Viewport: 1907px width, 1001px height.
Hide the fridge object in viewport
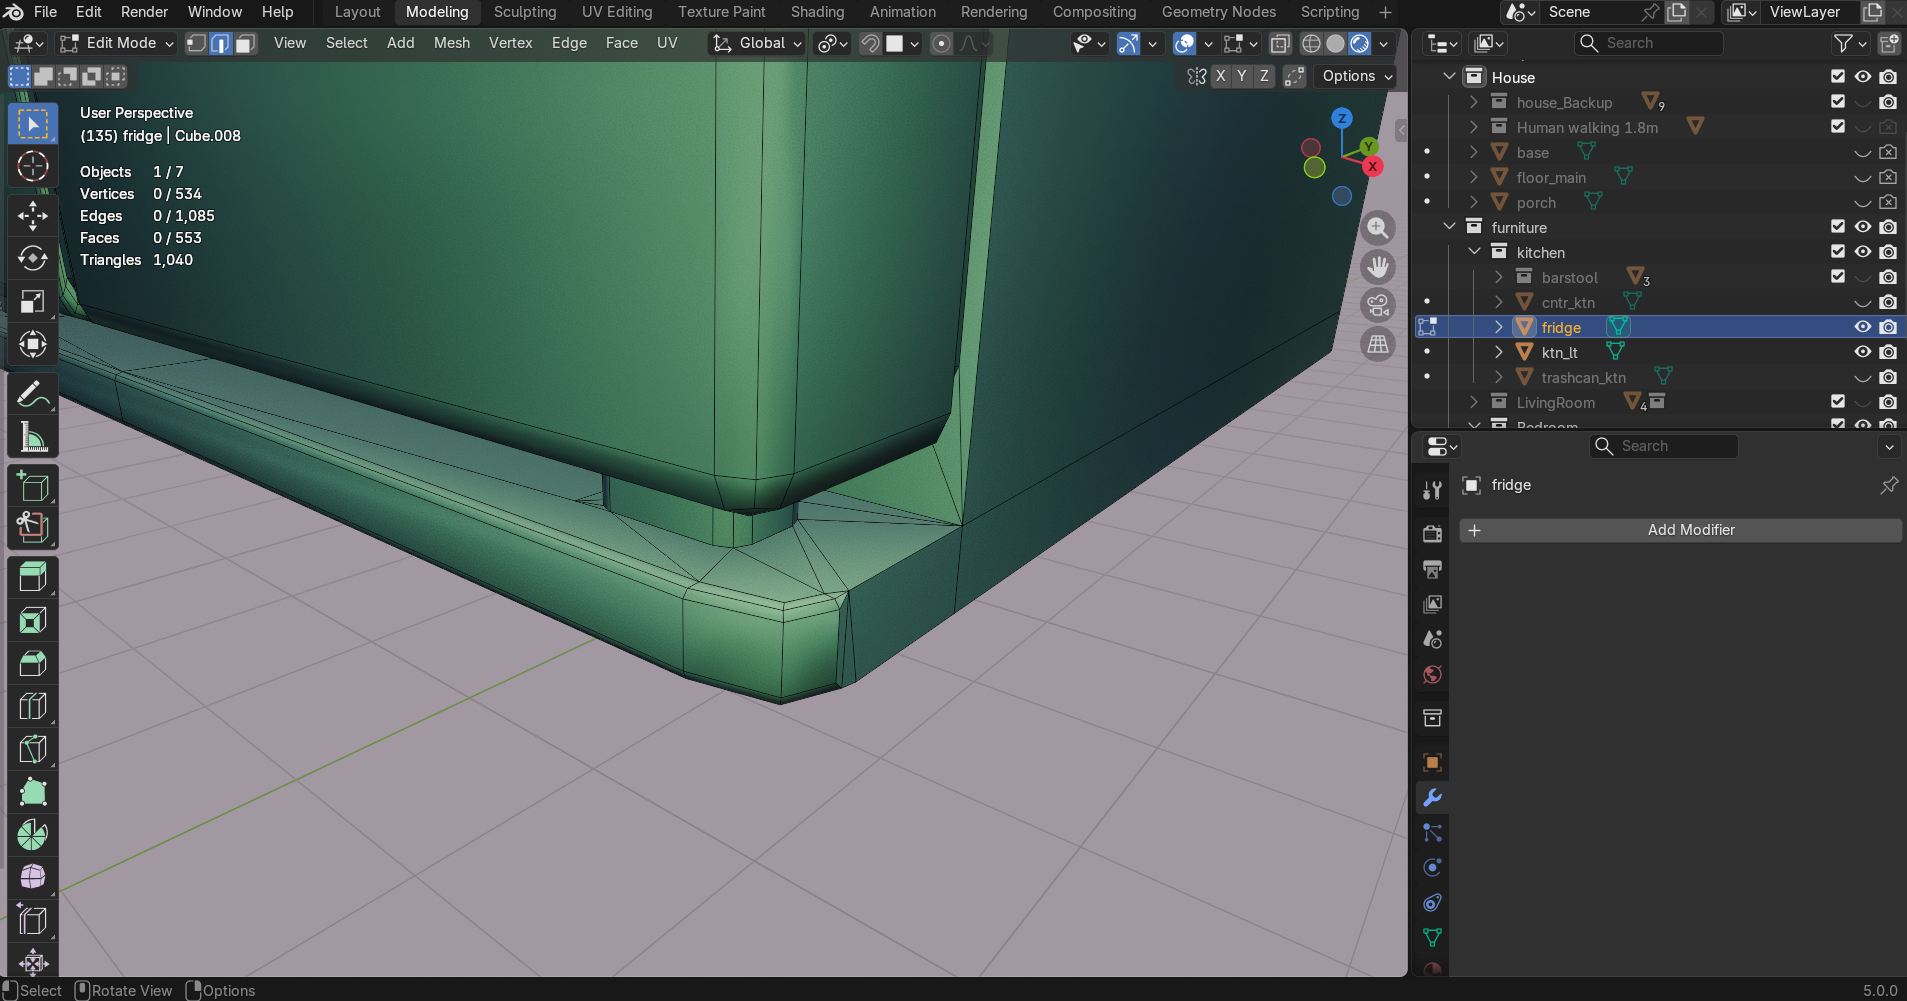(x=1862, y=327)
